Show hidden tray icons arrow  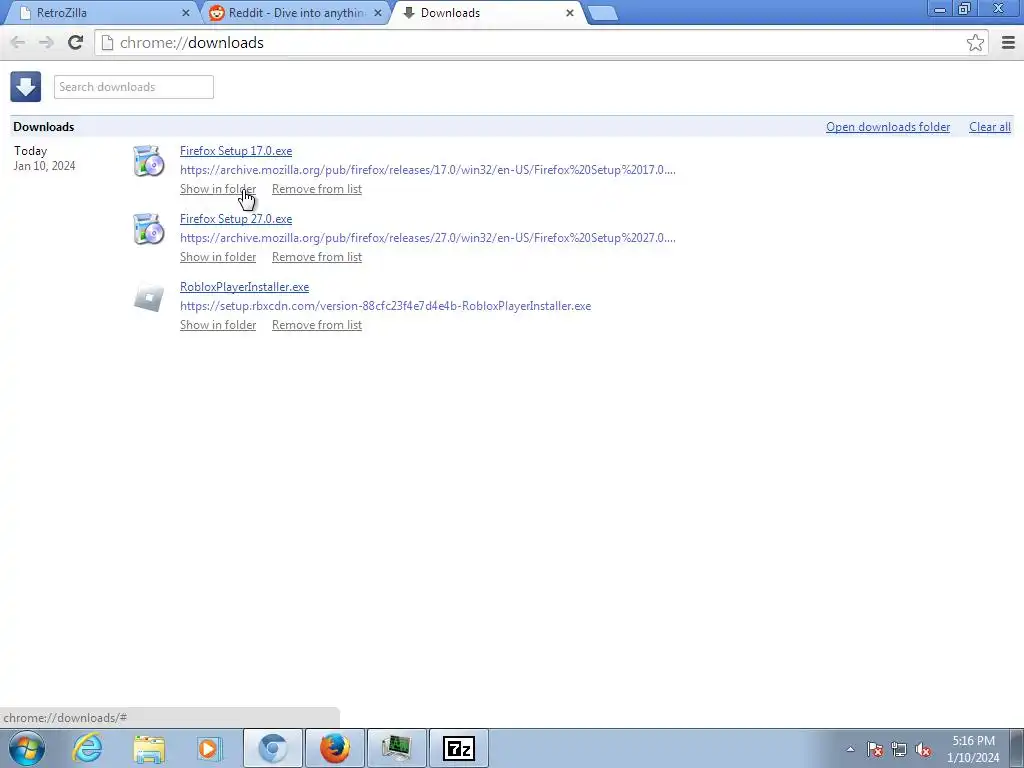coord(850,749)
